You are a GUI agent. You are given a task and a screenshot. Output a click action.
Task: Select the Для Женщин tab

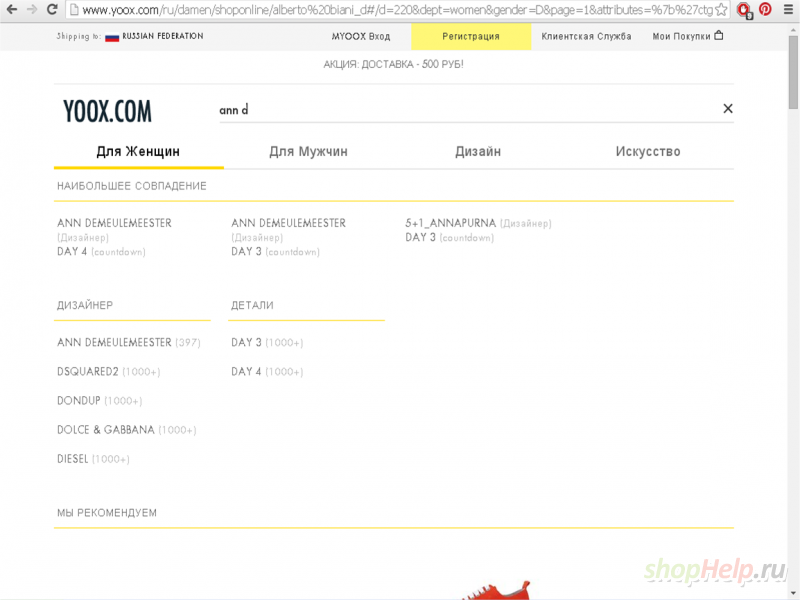[x=138, y=152]
